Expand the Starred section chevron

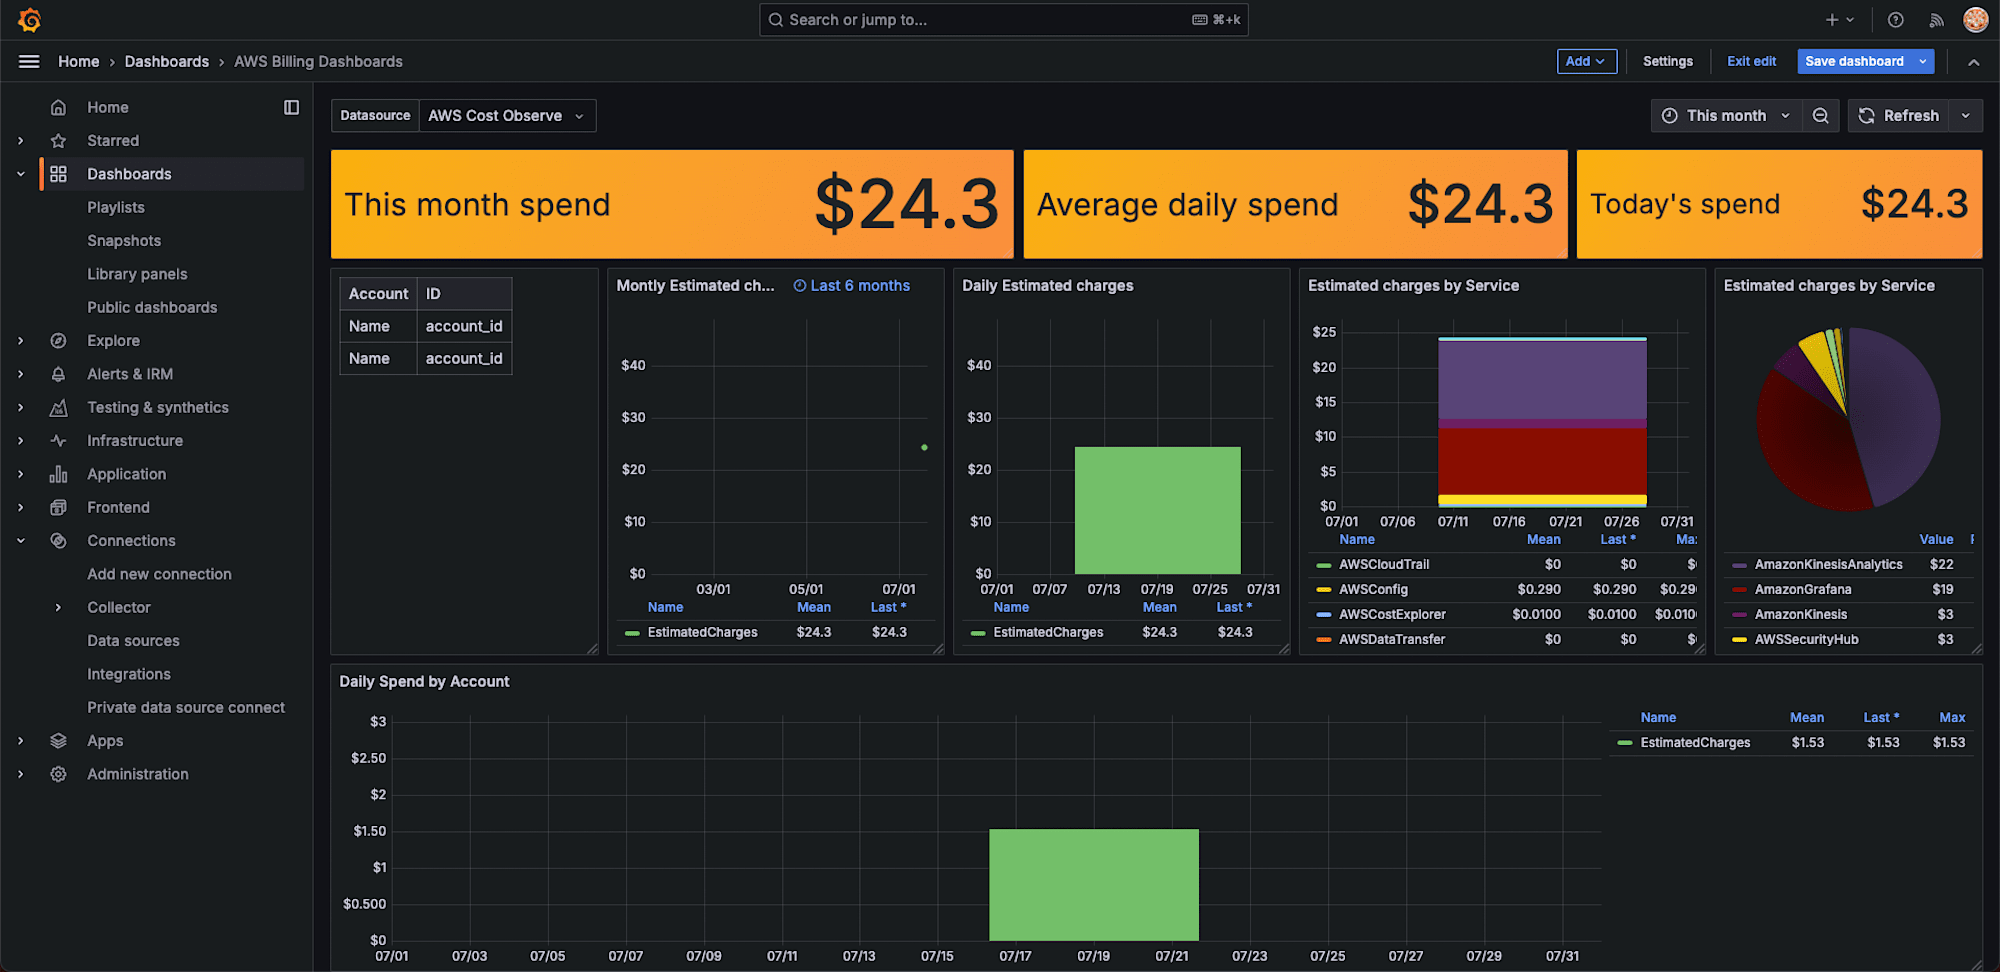pyautogui.click(x=20, y=141)
